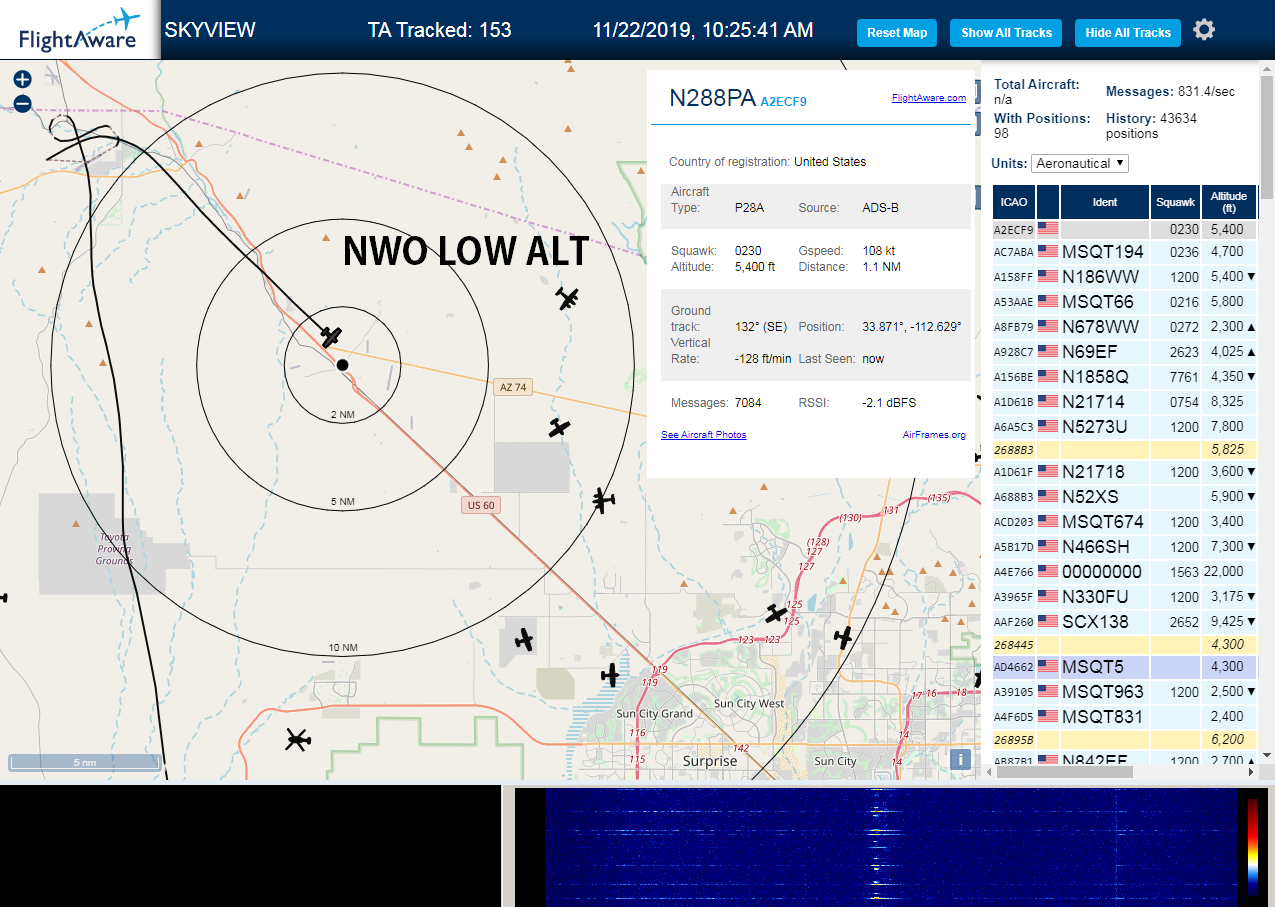This screenshot has height=907, width=1275.
Task: Zoom out the map with minus button
Action: tap(22, 104)
